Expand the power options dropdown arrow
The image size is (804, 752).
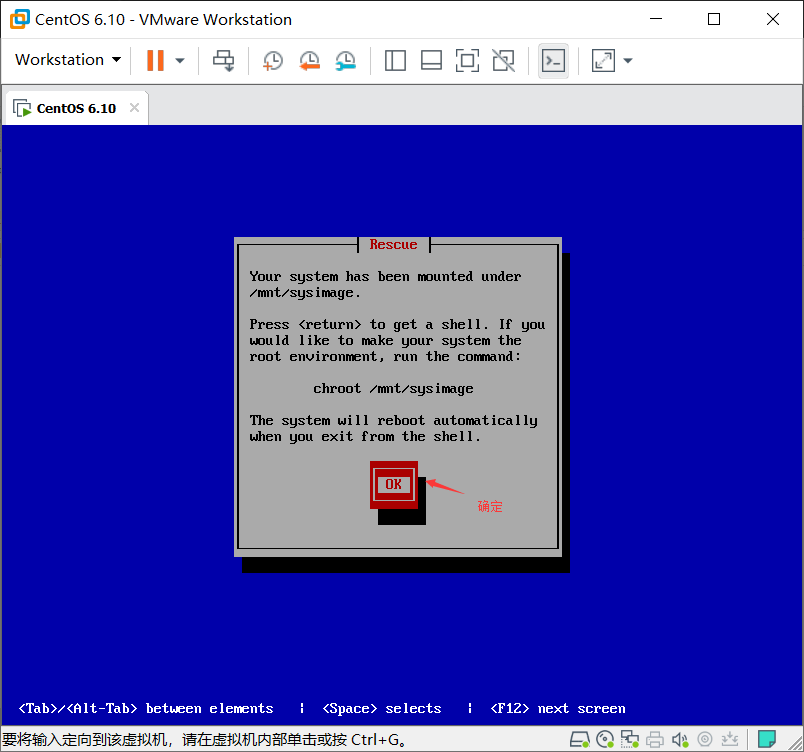tap(179, 60)
